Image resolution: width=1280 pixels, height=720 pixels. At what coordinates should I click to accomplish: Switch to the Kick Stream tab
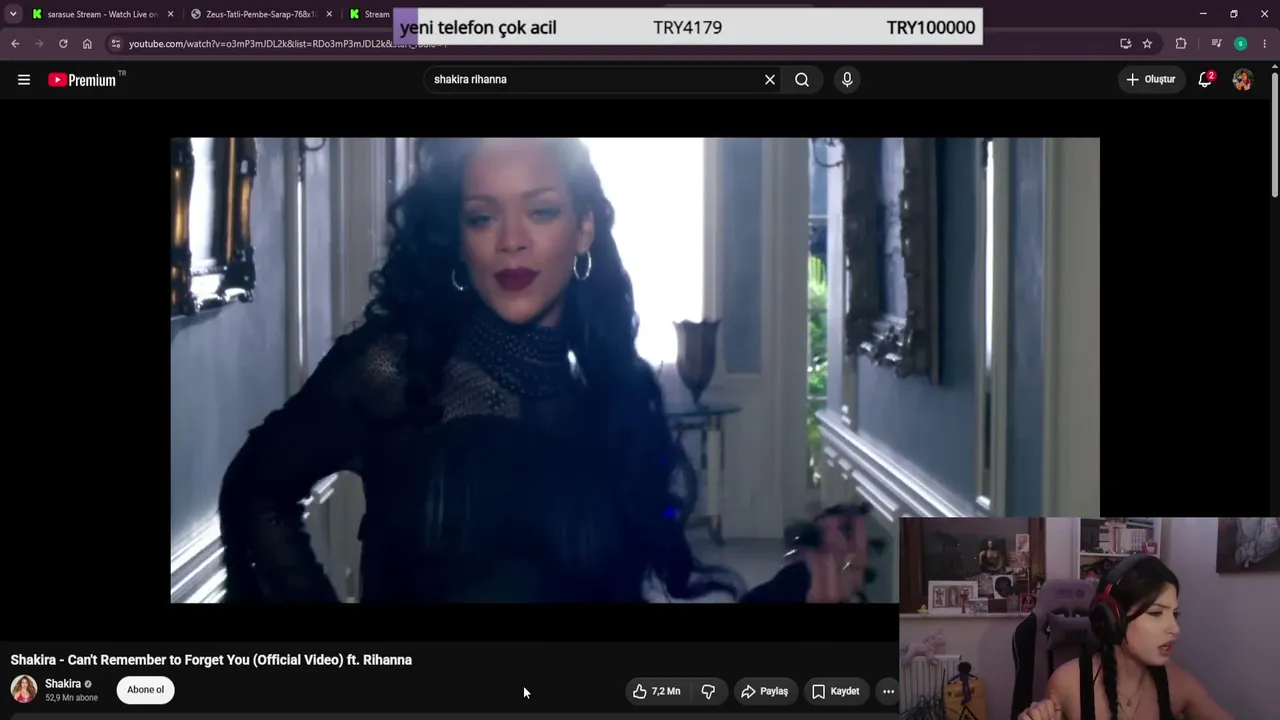point(370,14)
